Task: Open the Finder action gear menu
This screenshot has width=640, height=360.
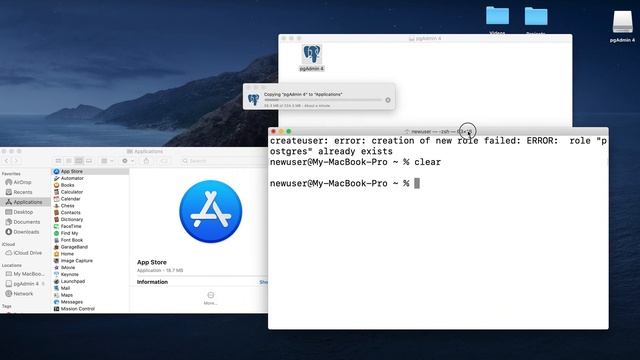Action: click(x=127, y=161)
